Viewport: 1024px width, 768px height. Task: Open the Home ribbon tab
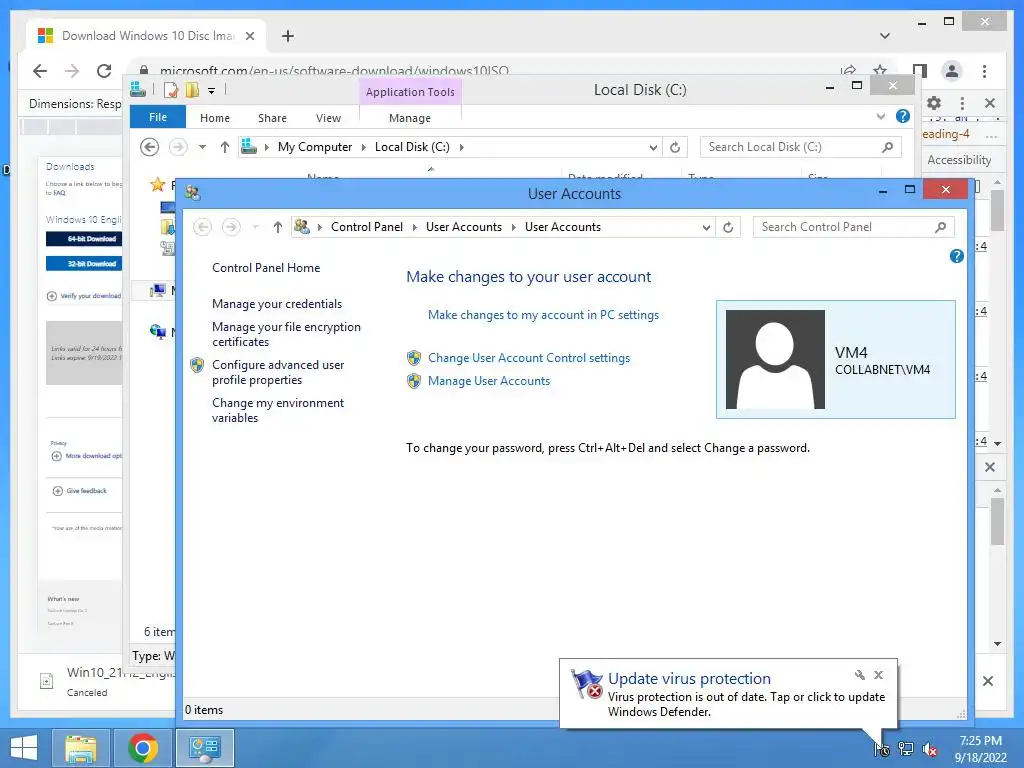point(215,118)
